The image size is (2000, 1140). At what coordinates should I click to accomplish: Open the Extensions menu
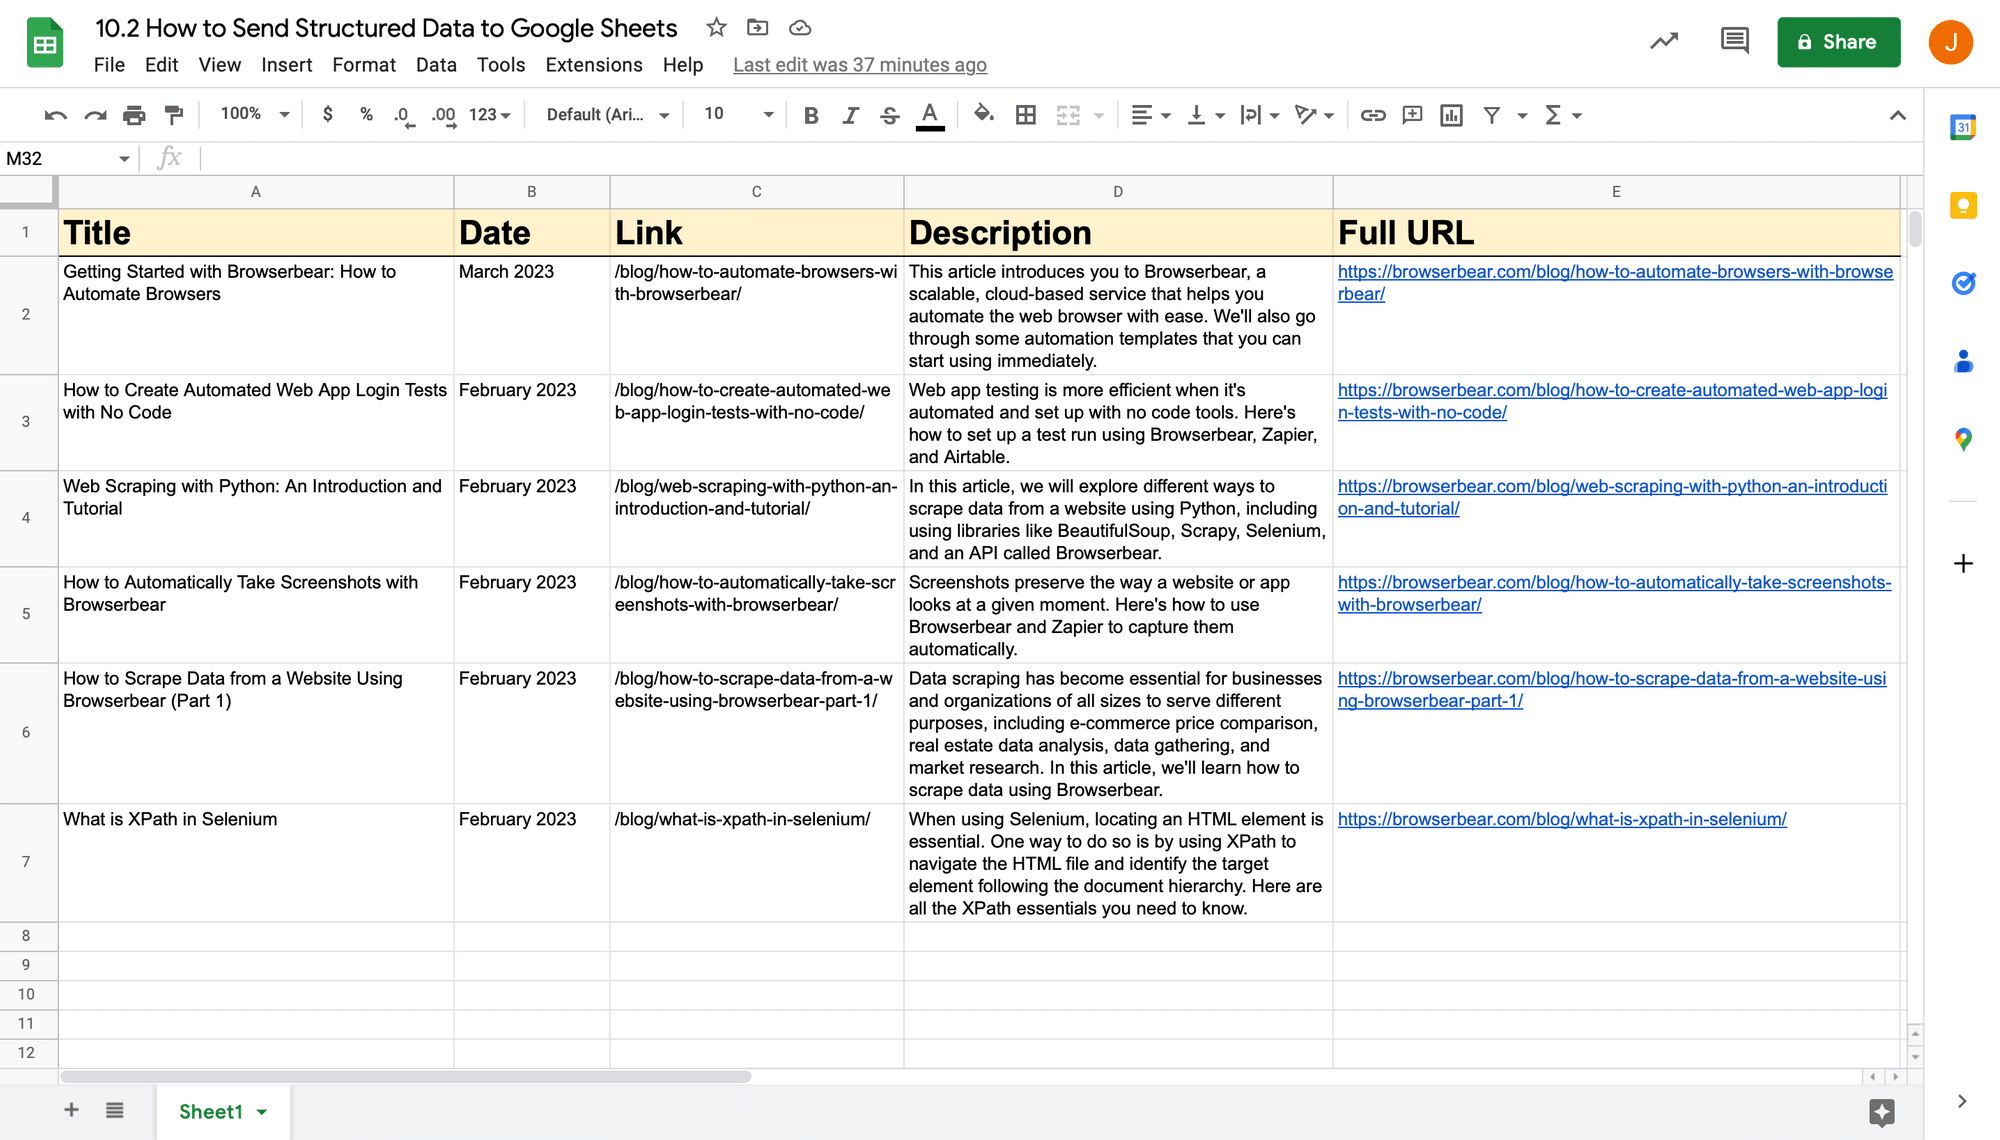(x=593, y=65)
